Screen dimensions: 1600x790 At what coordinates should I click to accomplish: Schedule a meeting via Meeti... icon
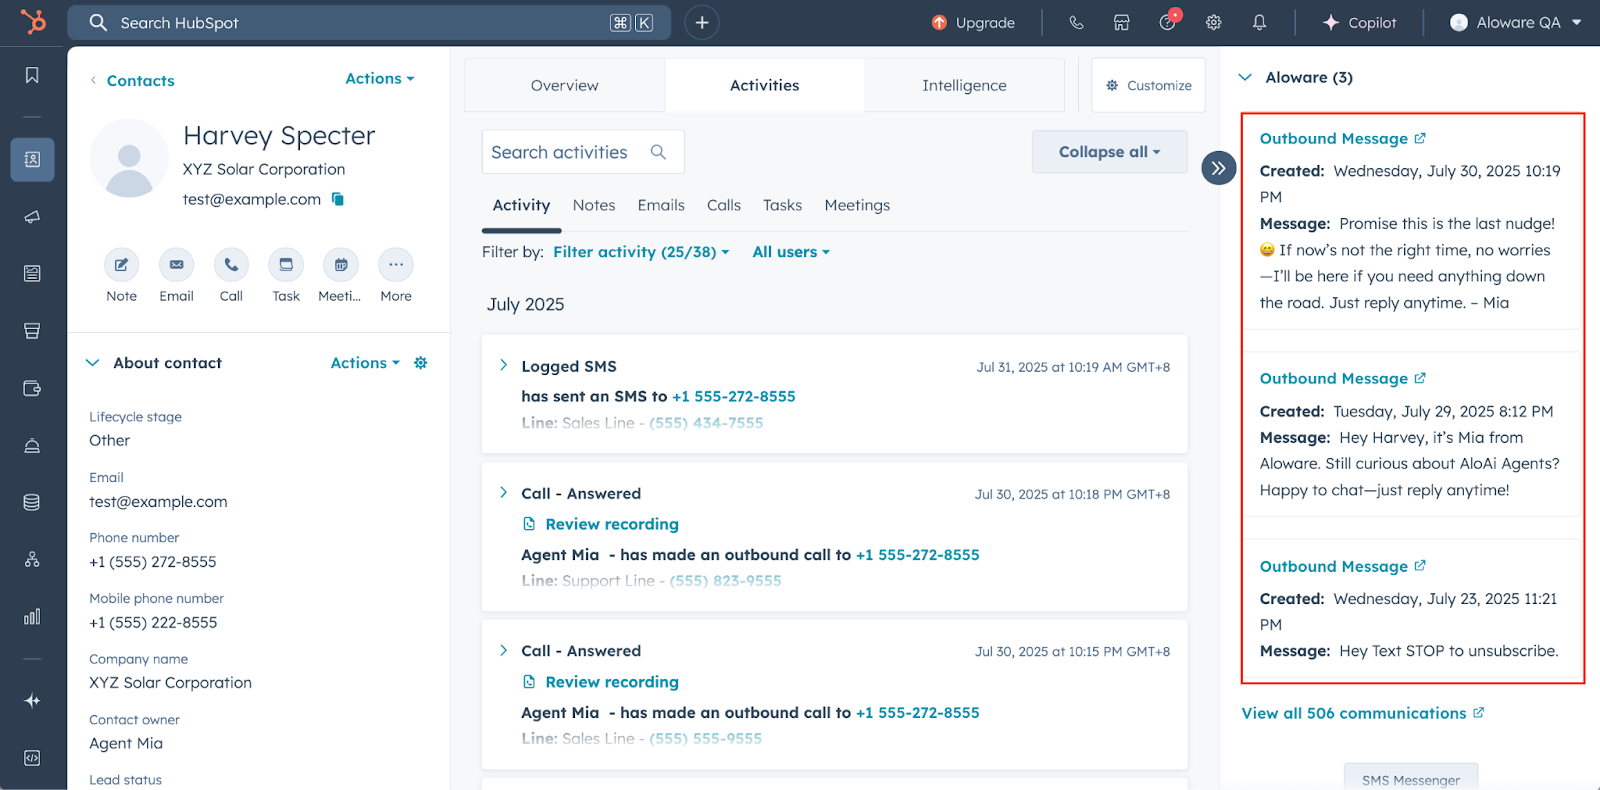tap(341, 265)
